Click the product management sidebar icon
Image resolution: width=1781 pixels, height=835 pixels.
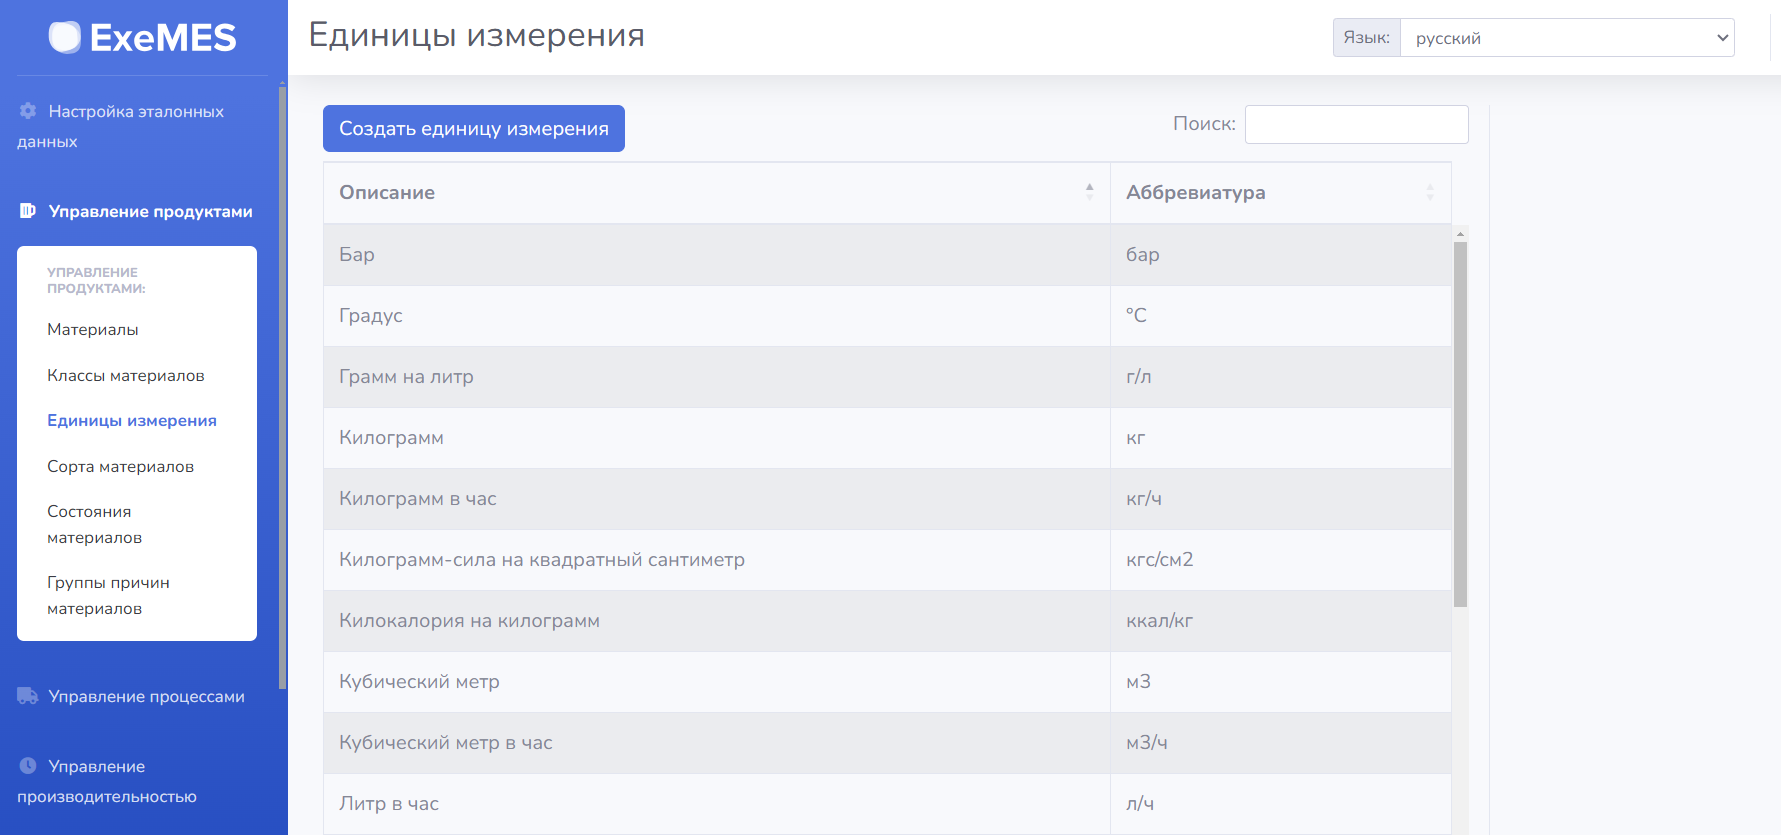(28, 211)
